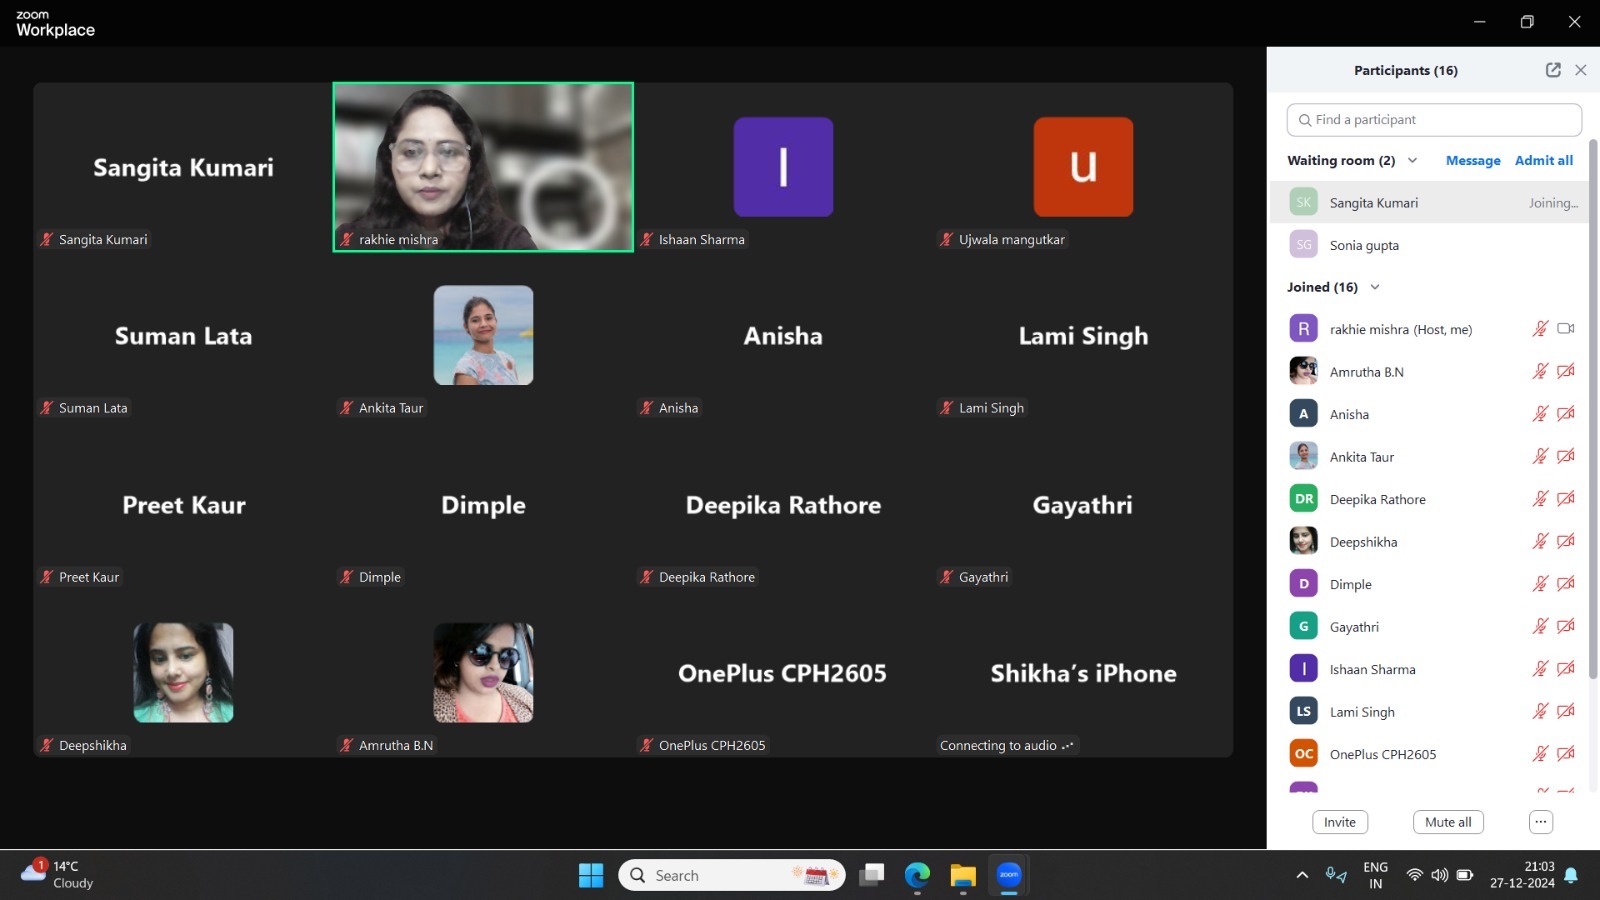Click the Invite button
1600x900 pixels.
(1339, 822)
